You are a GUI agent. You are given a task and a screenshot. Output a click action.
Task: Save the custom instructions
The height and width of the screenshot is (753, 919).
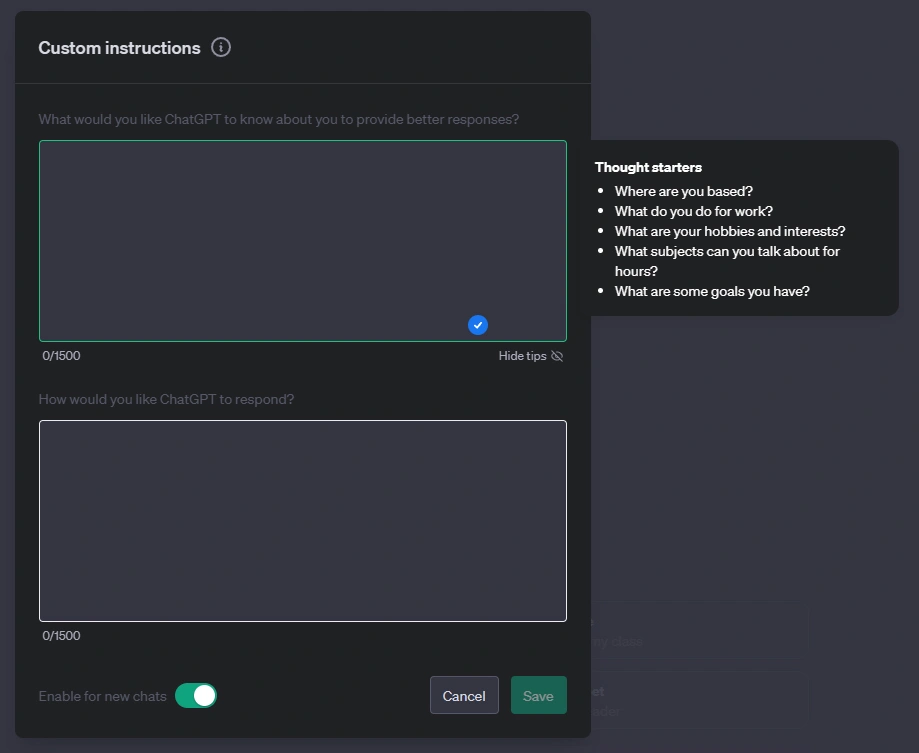coord(538,696)
